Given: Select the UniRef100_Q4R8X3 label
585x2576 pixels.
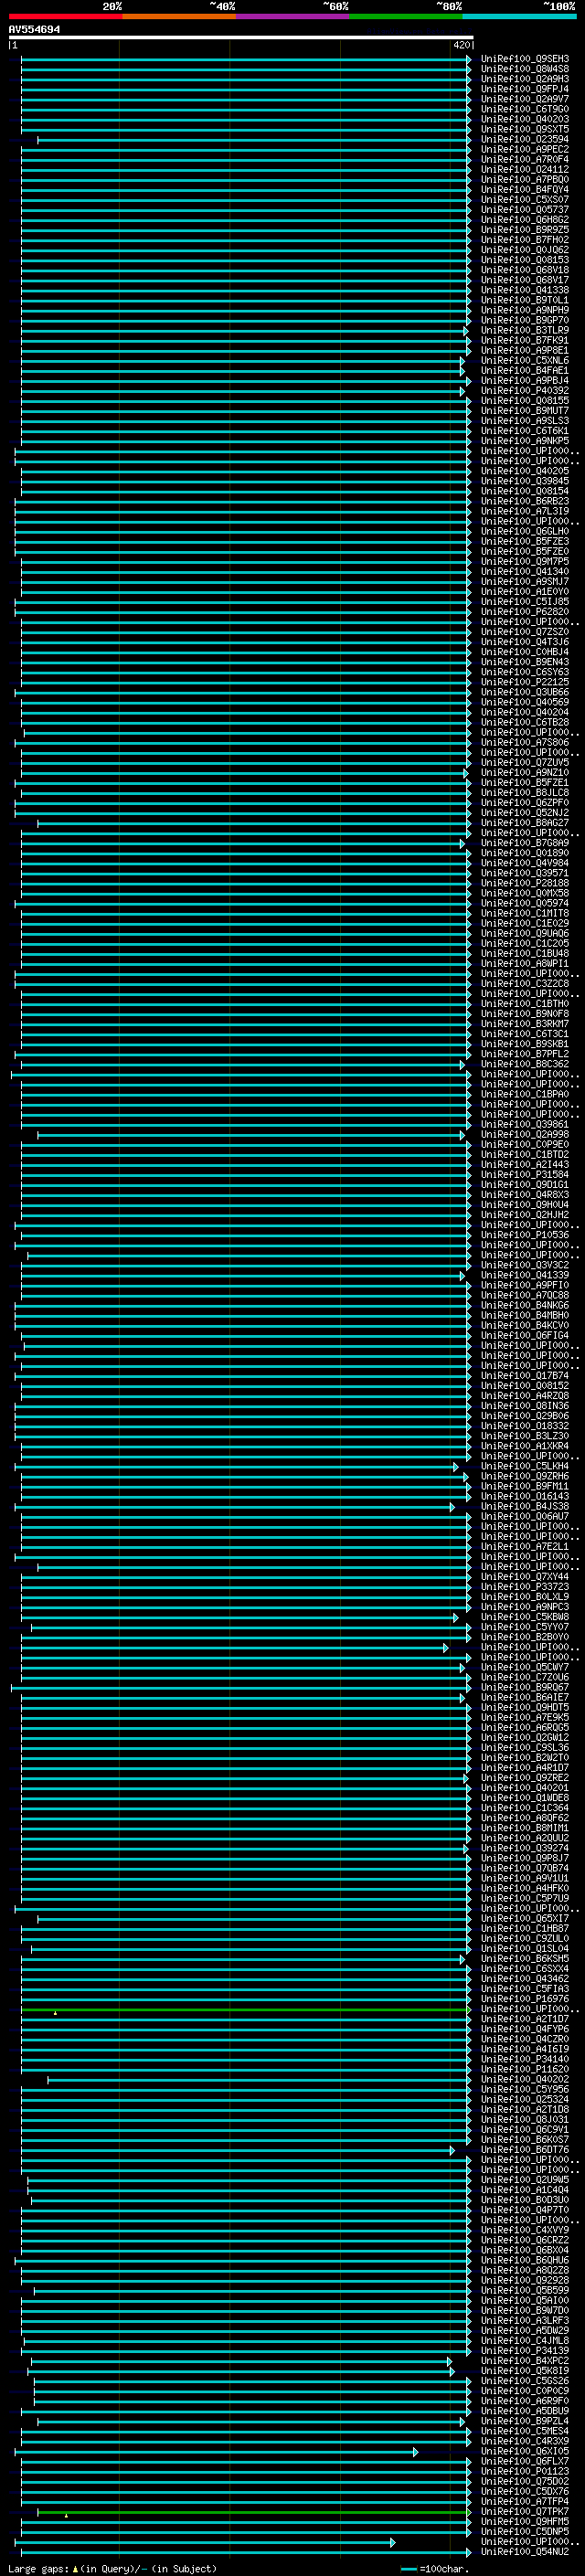Looking at the screenshot, I should click(x=525, y=1194).
